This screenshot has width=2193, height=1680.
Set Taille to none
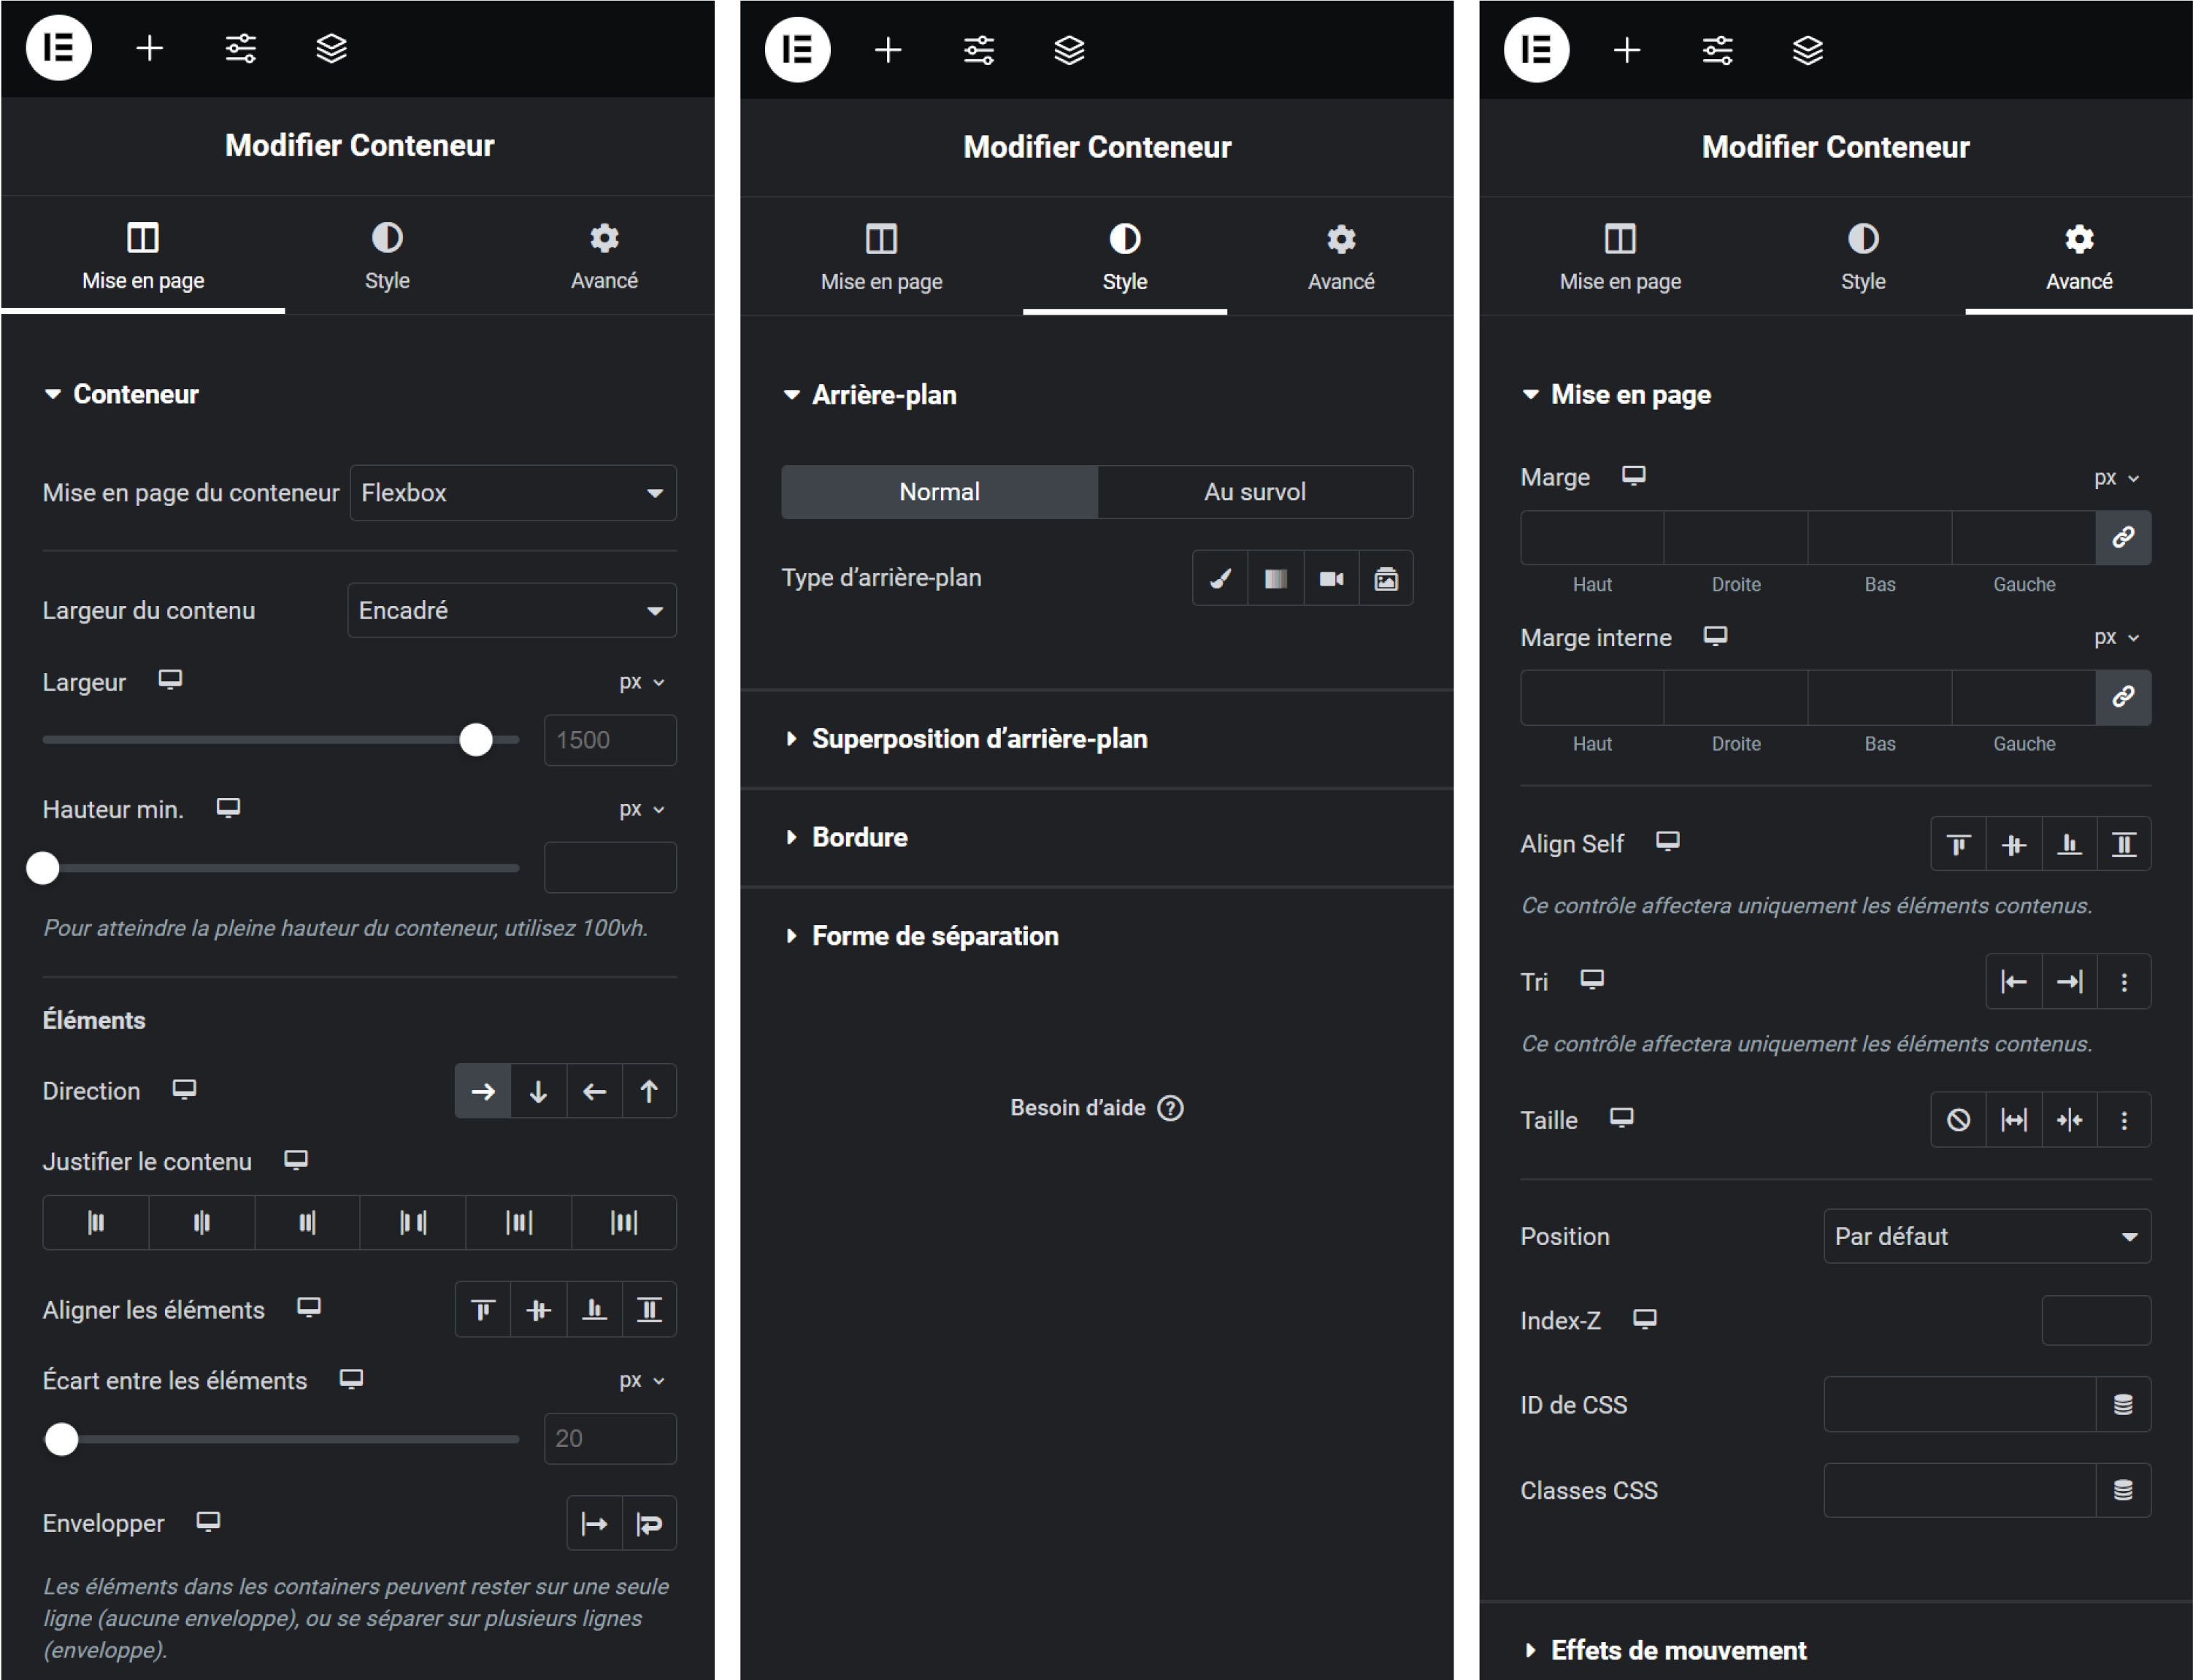(x=1958, y=1120)
